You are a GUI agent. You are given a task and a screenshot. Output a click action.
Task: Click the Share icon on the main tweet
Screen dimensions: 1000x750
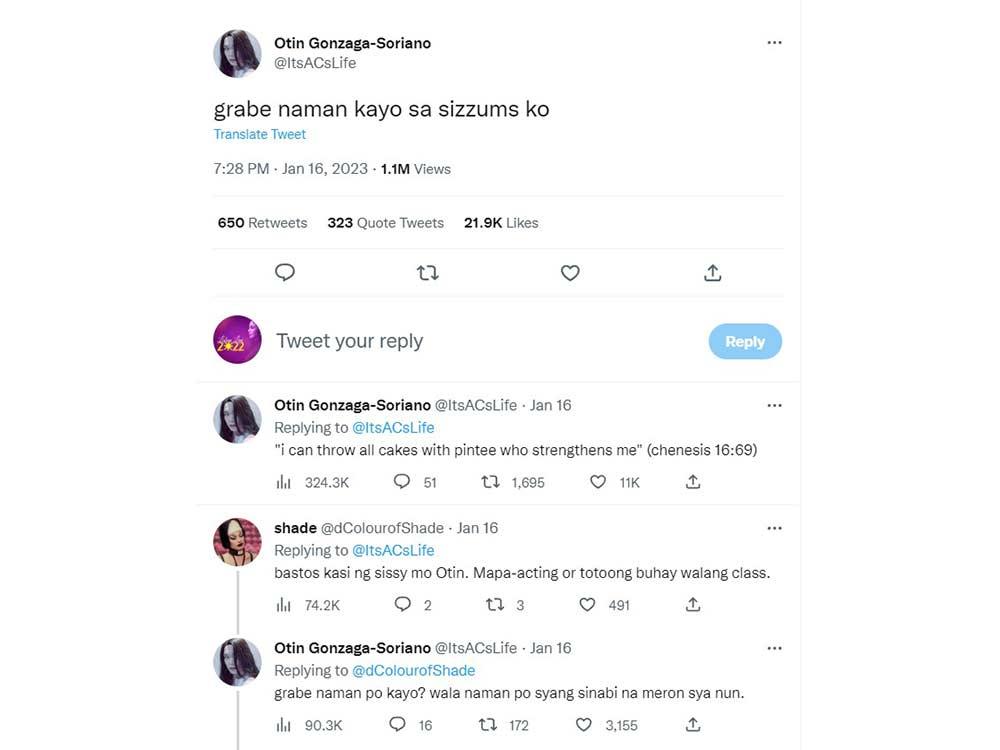[712, 271]
